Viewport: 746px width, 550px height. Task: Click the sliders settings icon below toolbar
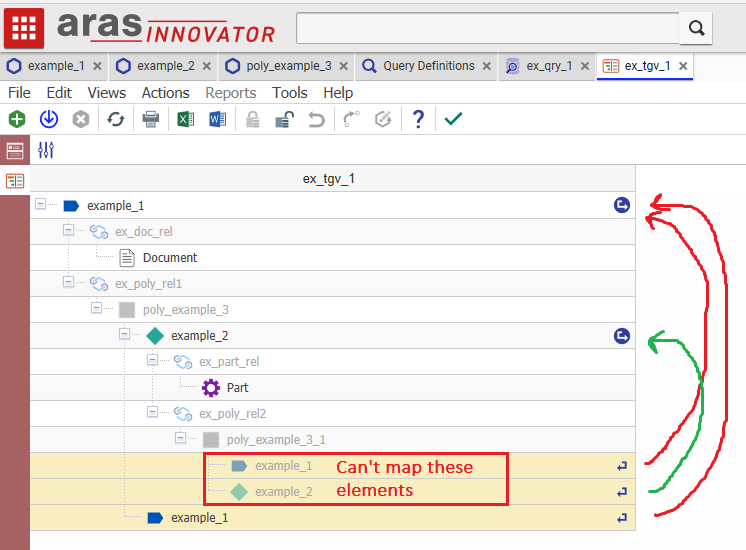tap(46, 150)
